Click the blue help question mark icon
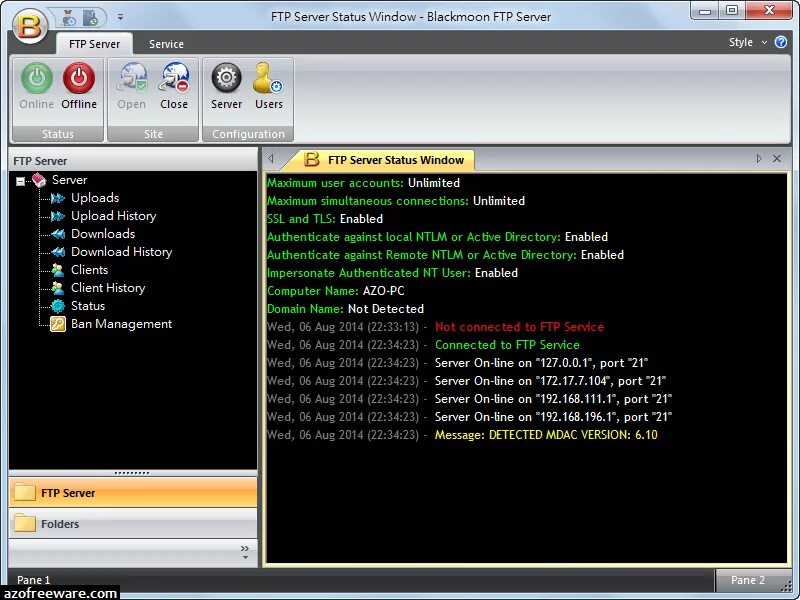 781,42
